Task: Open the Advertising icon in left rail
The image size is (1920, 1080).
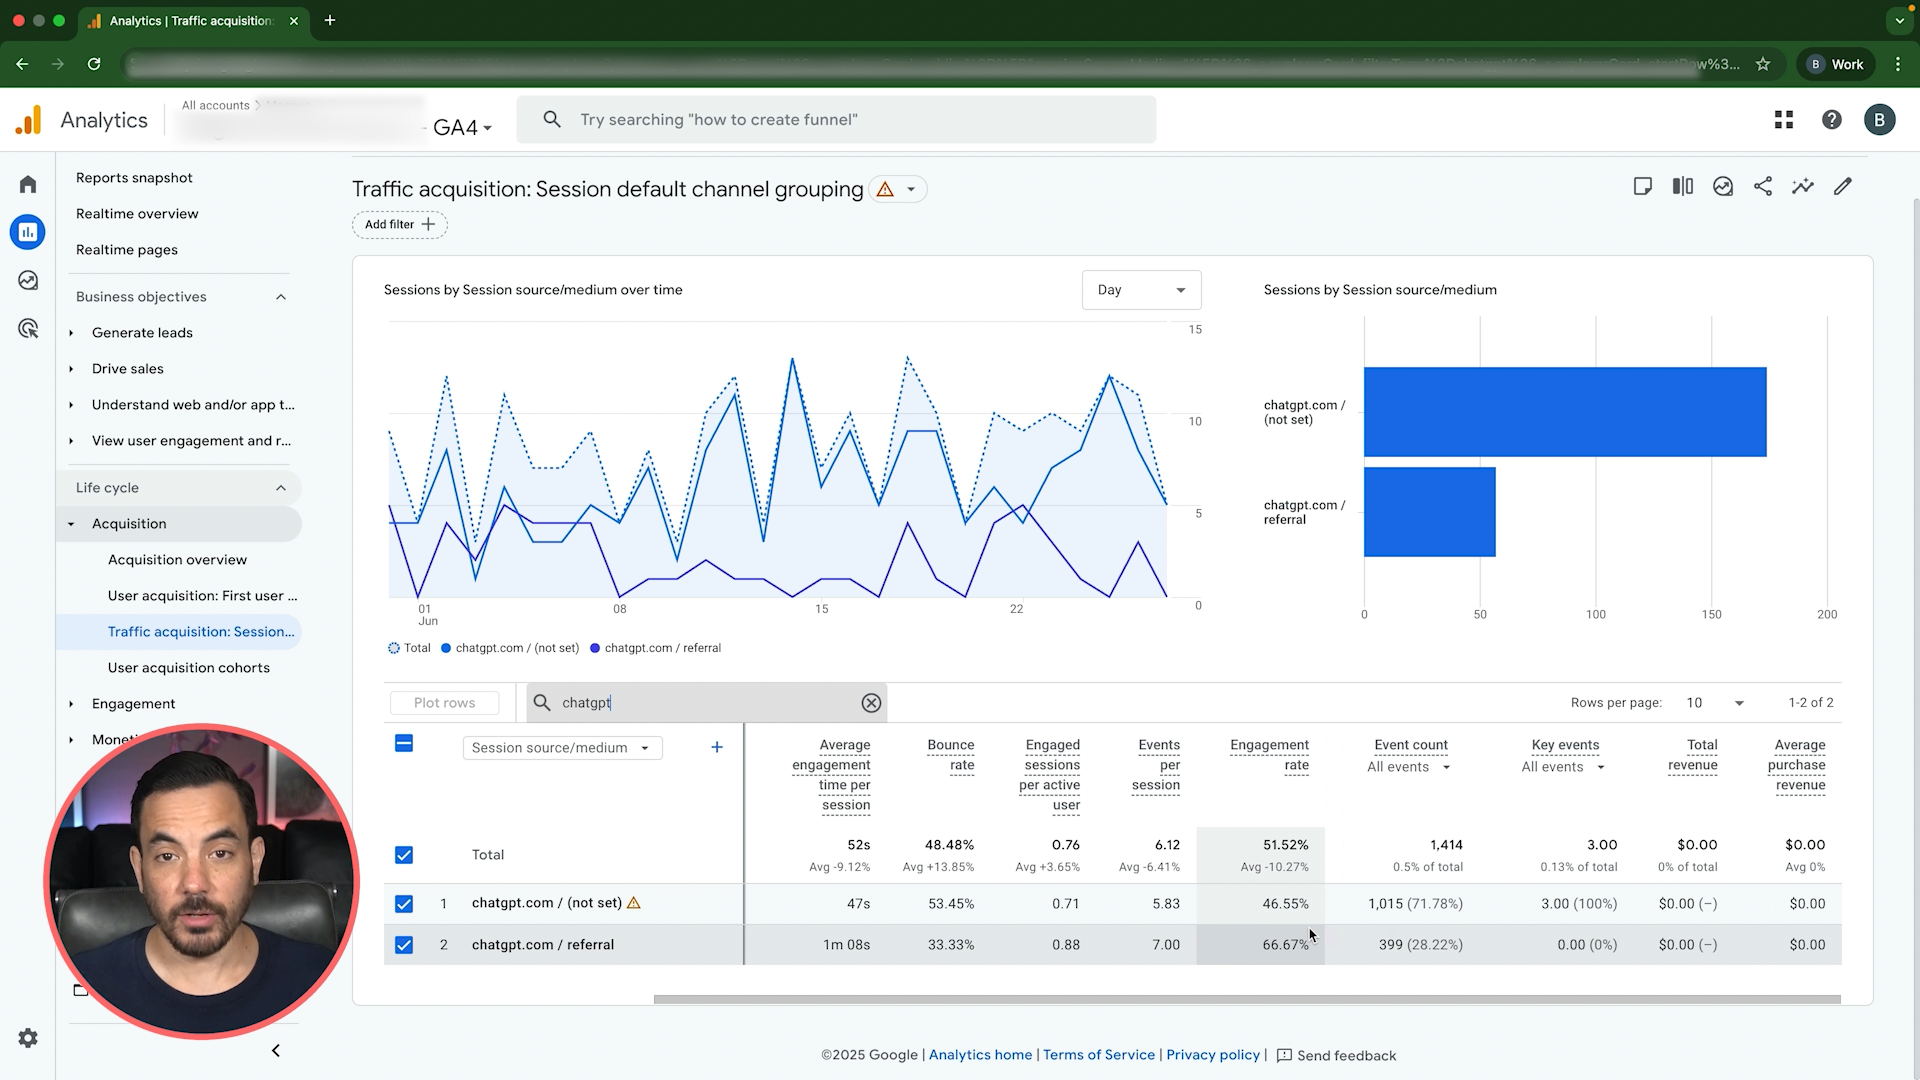Action: tap(28, 329)
